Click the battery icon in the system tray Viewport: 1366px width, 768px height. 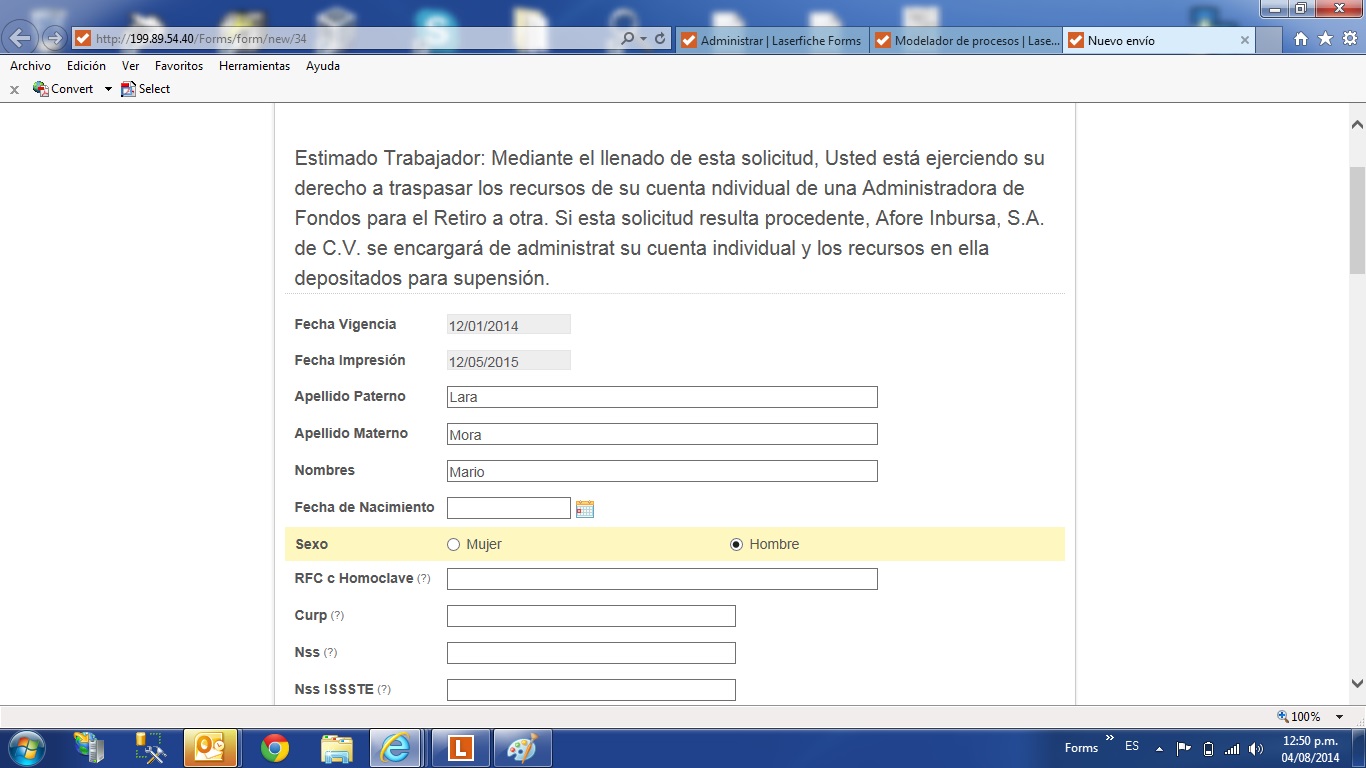click(x=1208, y=748)
